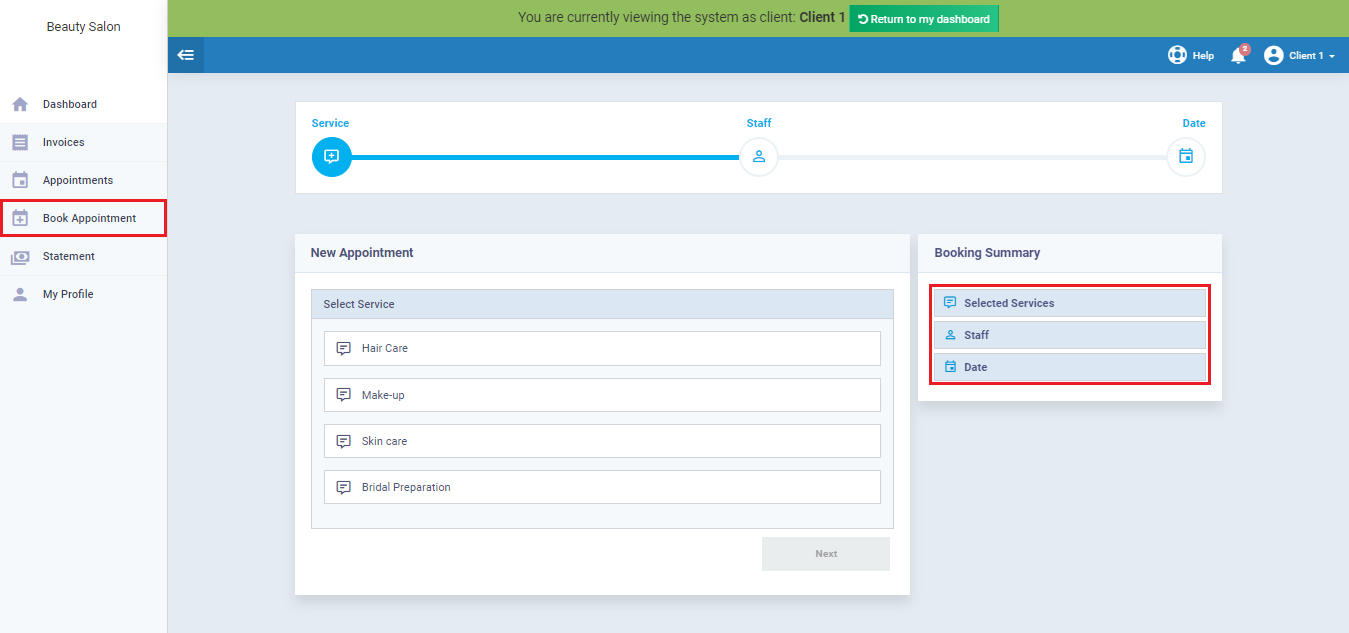Click the Service step circle icon

pyautogui.click(x=332, y=157)
